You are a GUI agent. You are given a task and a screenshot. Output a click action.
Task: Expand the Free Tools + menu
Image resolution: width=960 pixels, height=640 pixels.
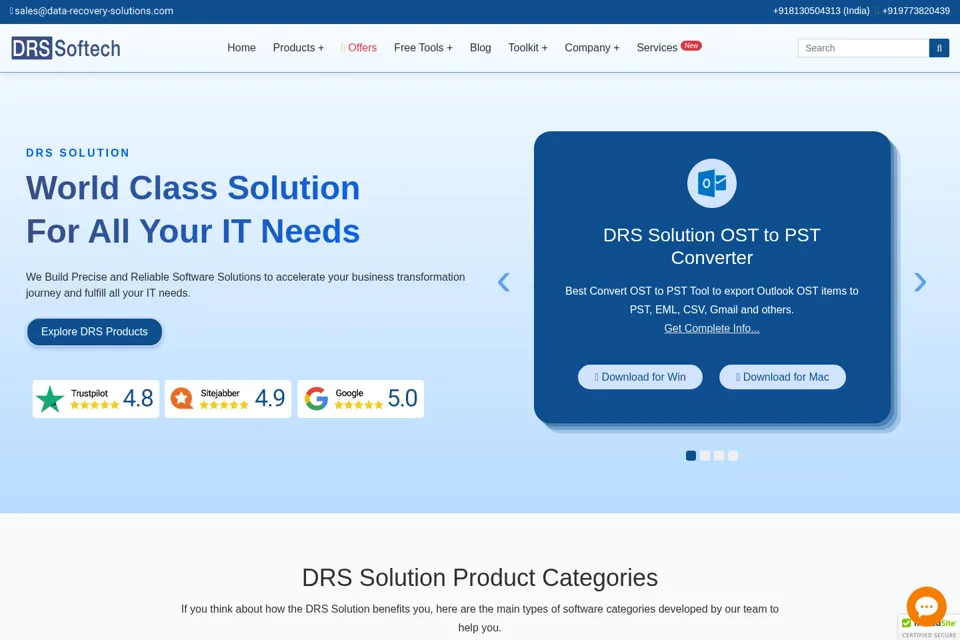(423, 48)
